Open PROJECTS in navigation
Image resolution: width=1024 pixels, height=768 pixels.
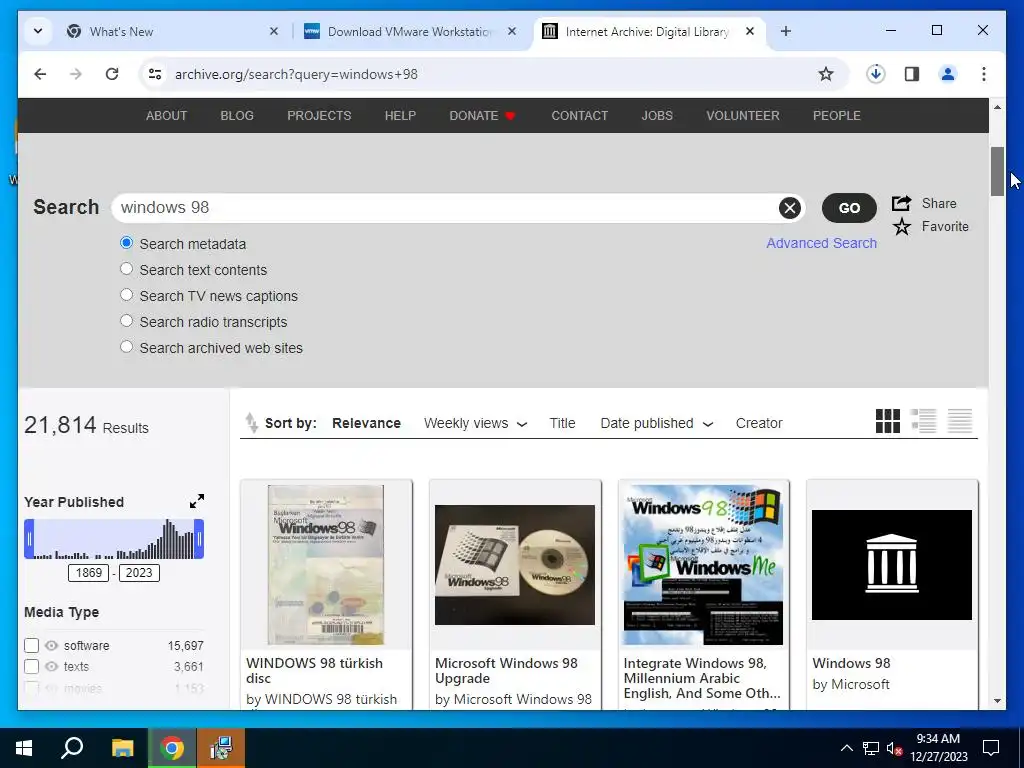(319, 116)
